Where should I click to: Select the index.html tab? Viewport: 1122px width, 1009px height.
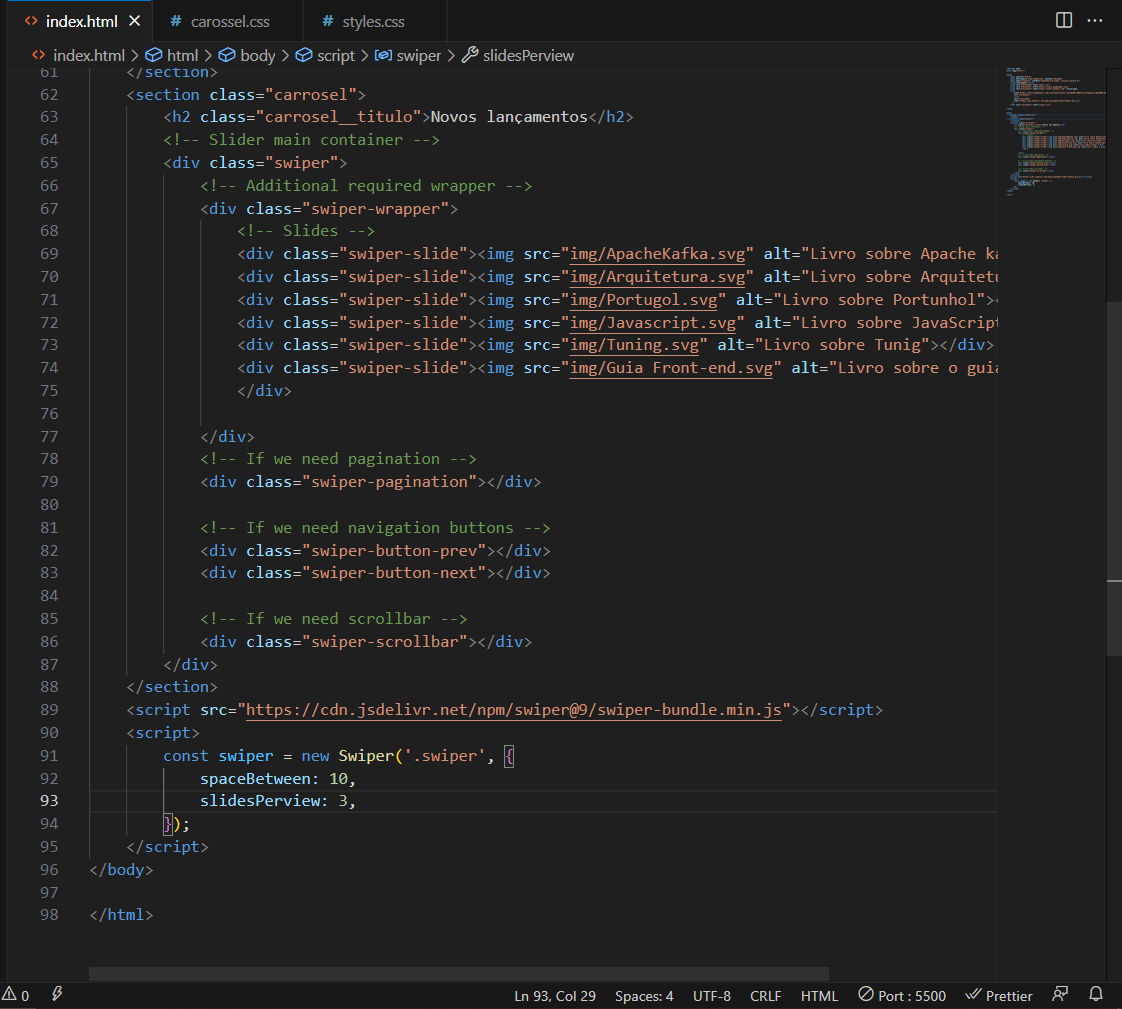click(81, 21)
